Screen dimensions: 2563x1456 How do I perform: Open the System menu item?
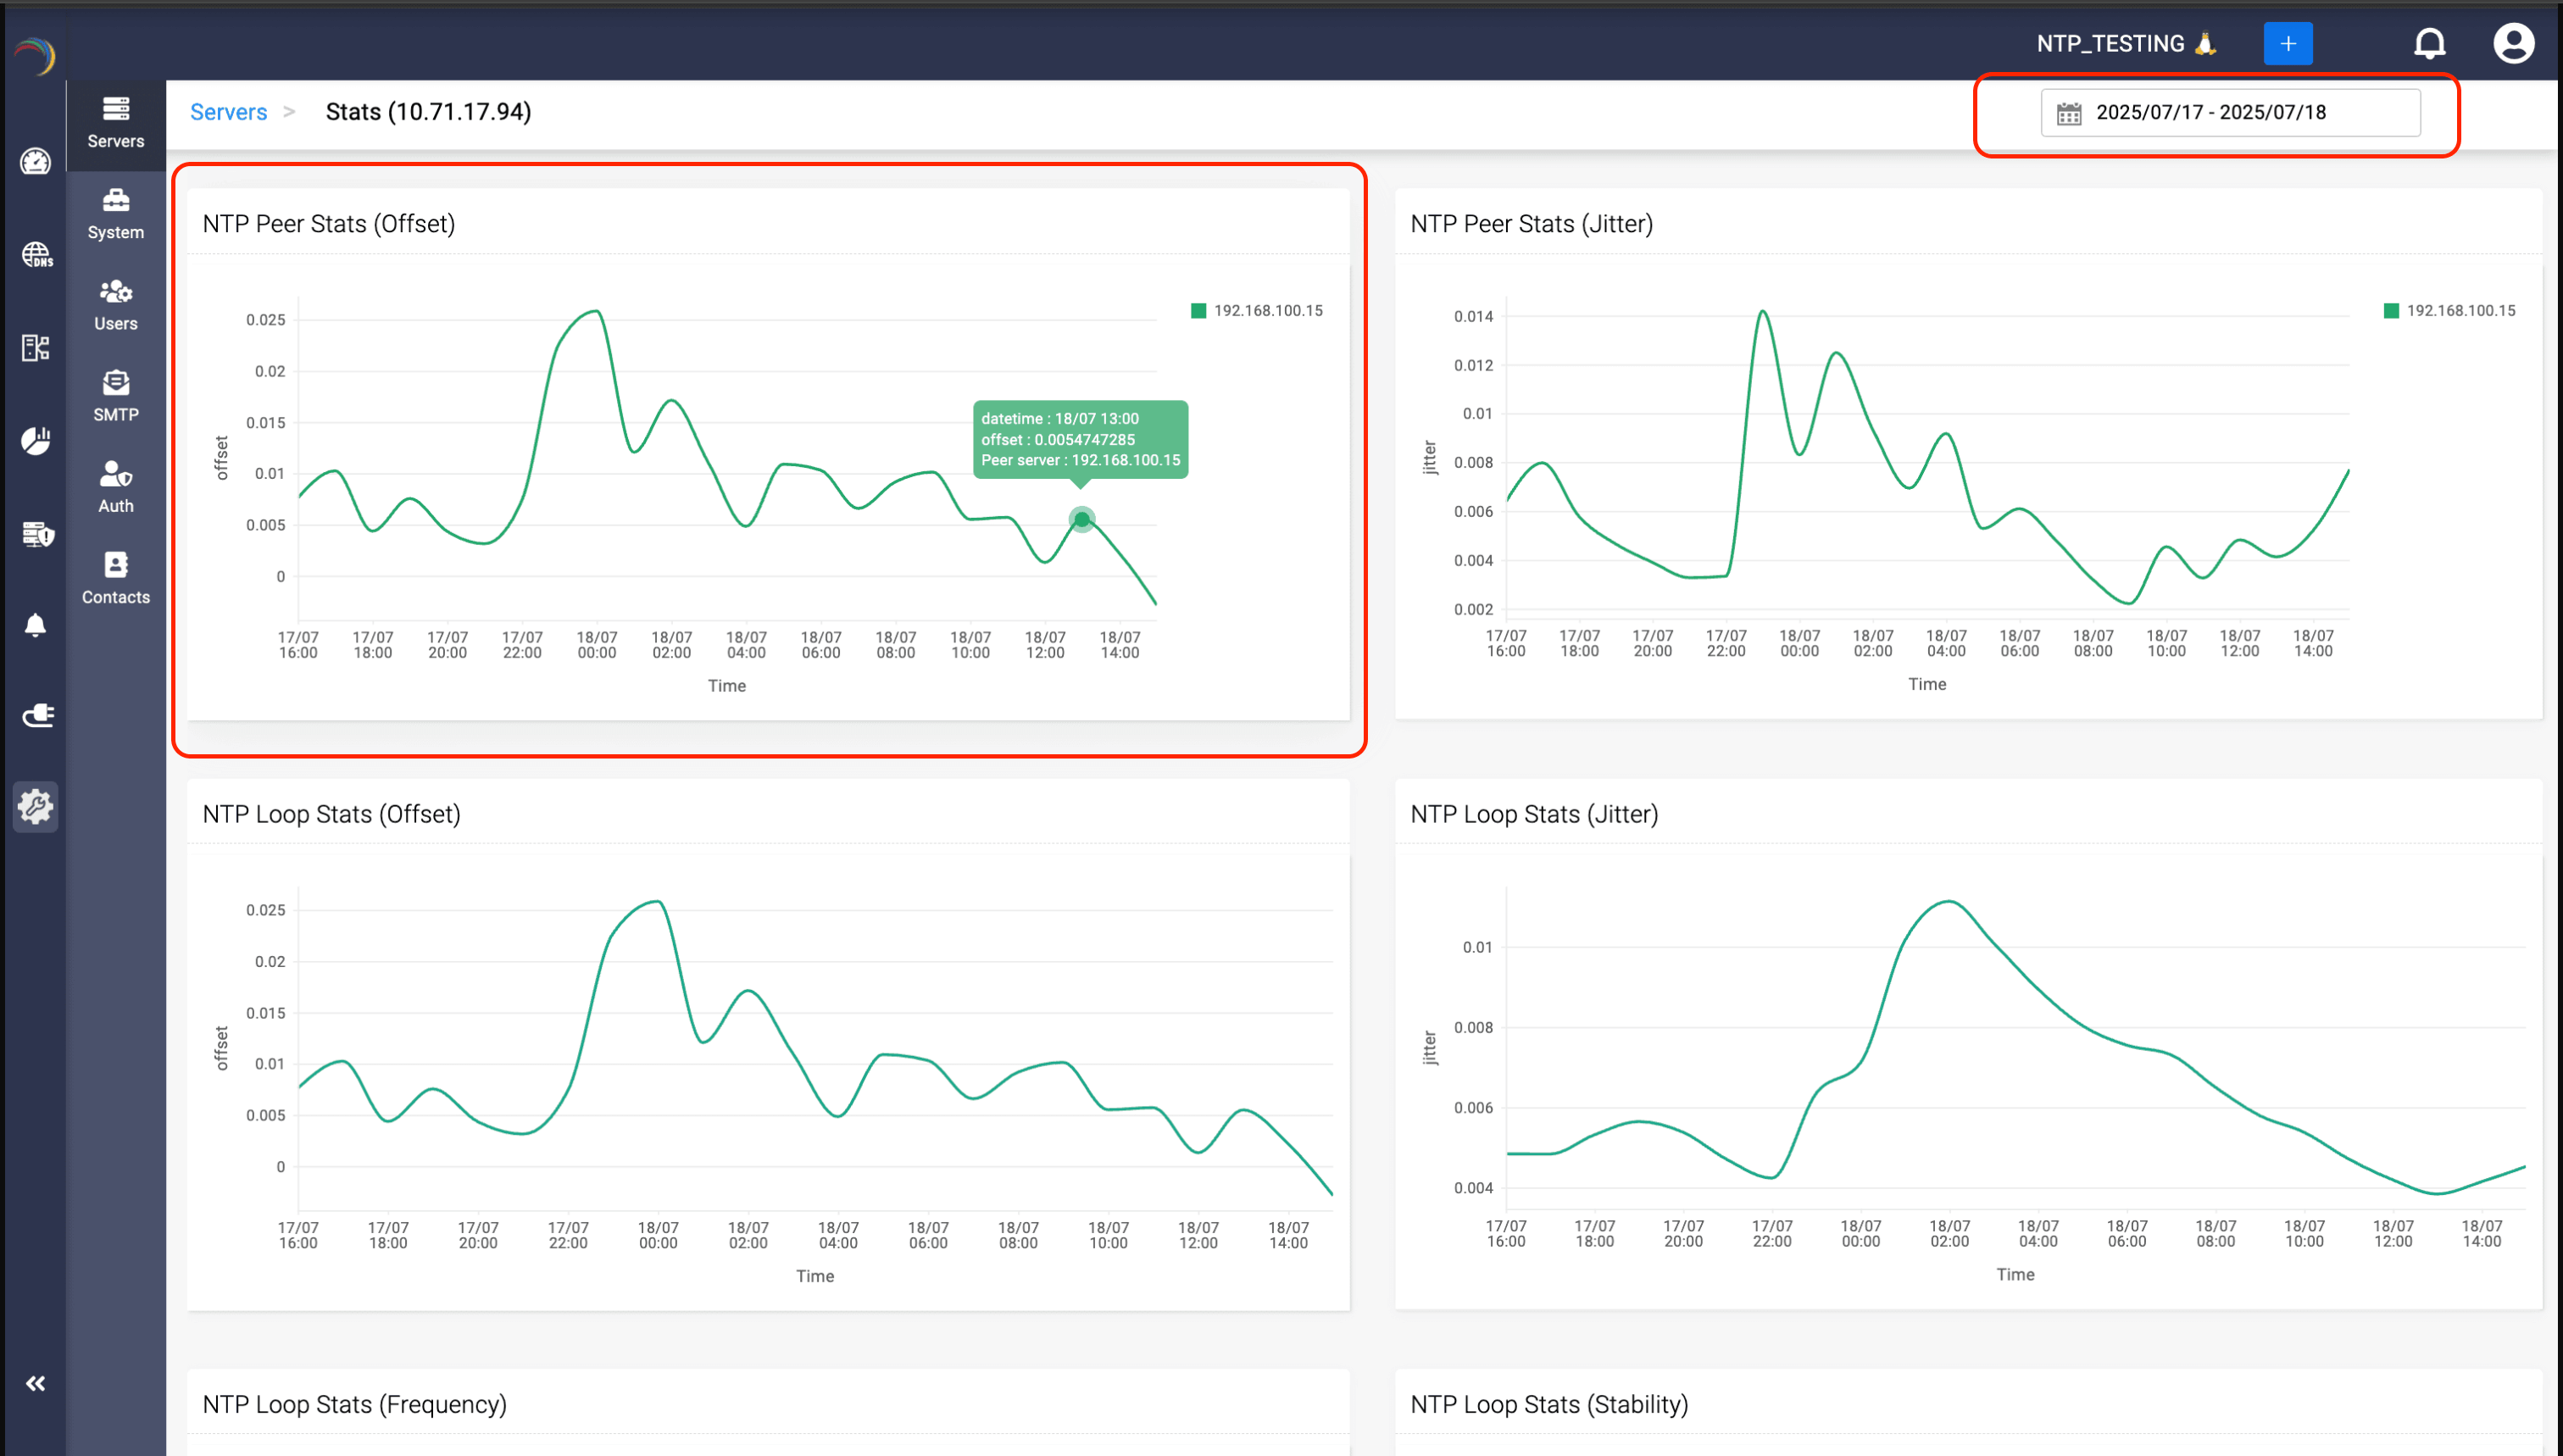[x=116, y=214]
